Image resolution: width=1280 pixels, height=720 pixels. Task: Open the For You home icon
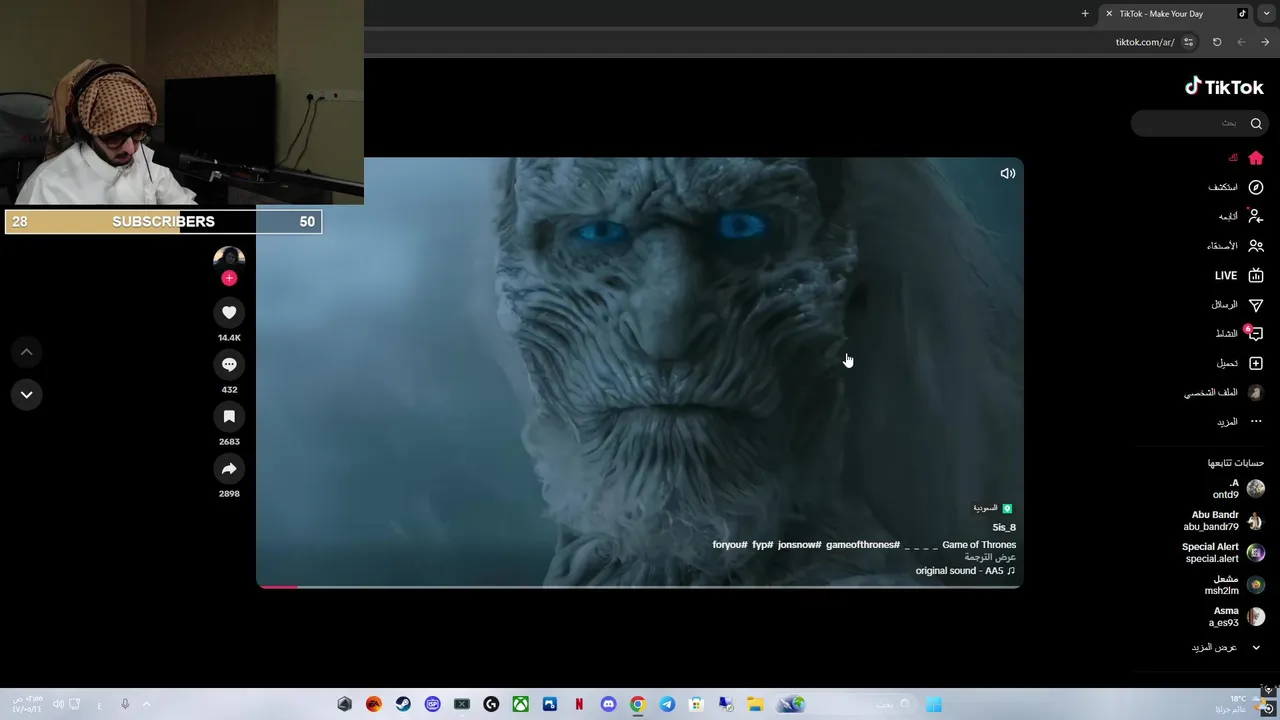(x=1256, y=158)
